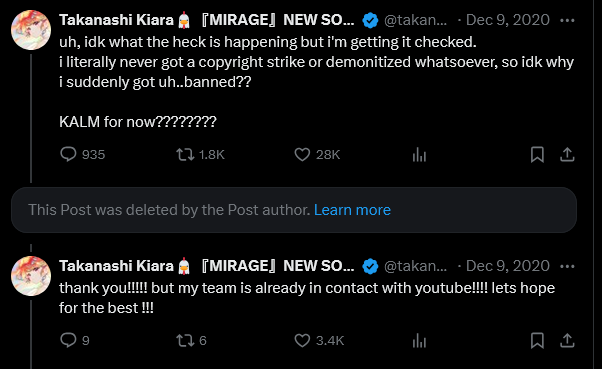Reply to the copyright strike post

[82, 155]
